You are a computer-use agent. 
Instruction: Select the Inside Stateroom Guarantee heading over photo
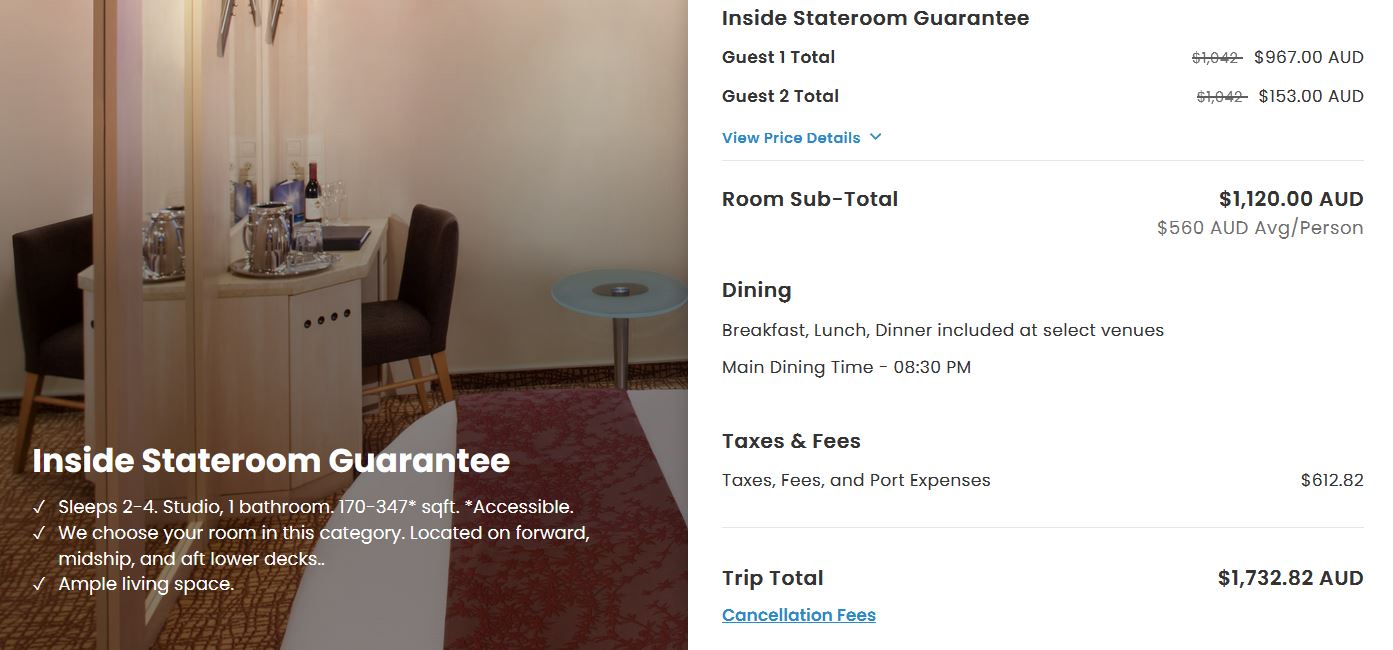click(271, 460)
